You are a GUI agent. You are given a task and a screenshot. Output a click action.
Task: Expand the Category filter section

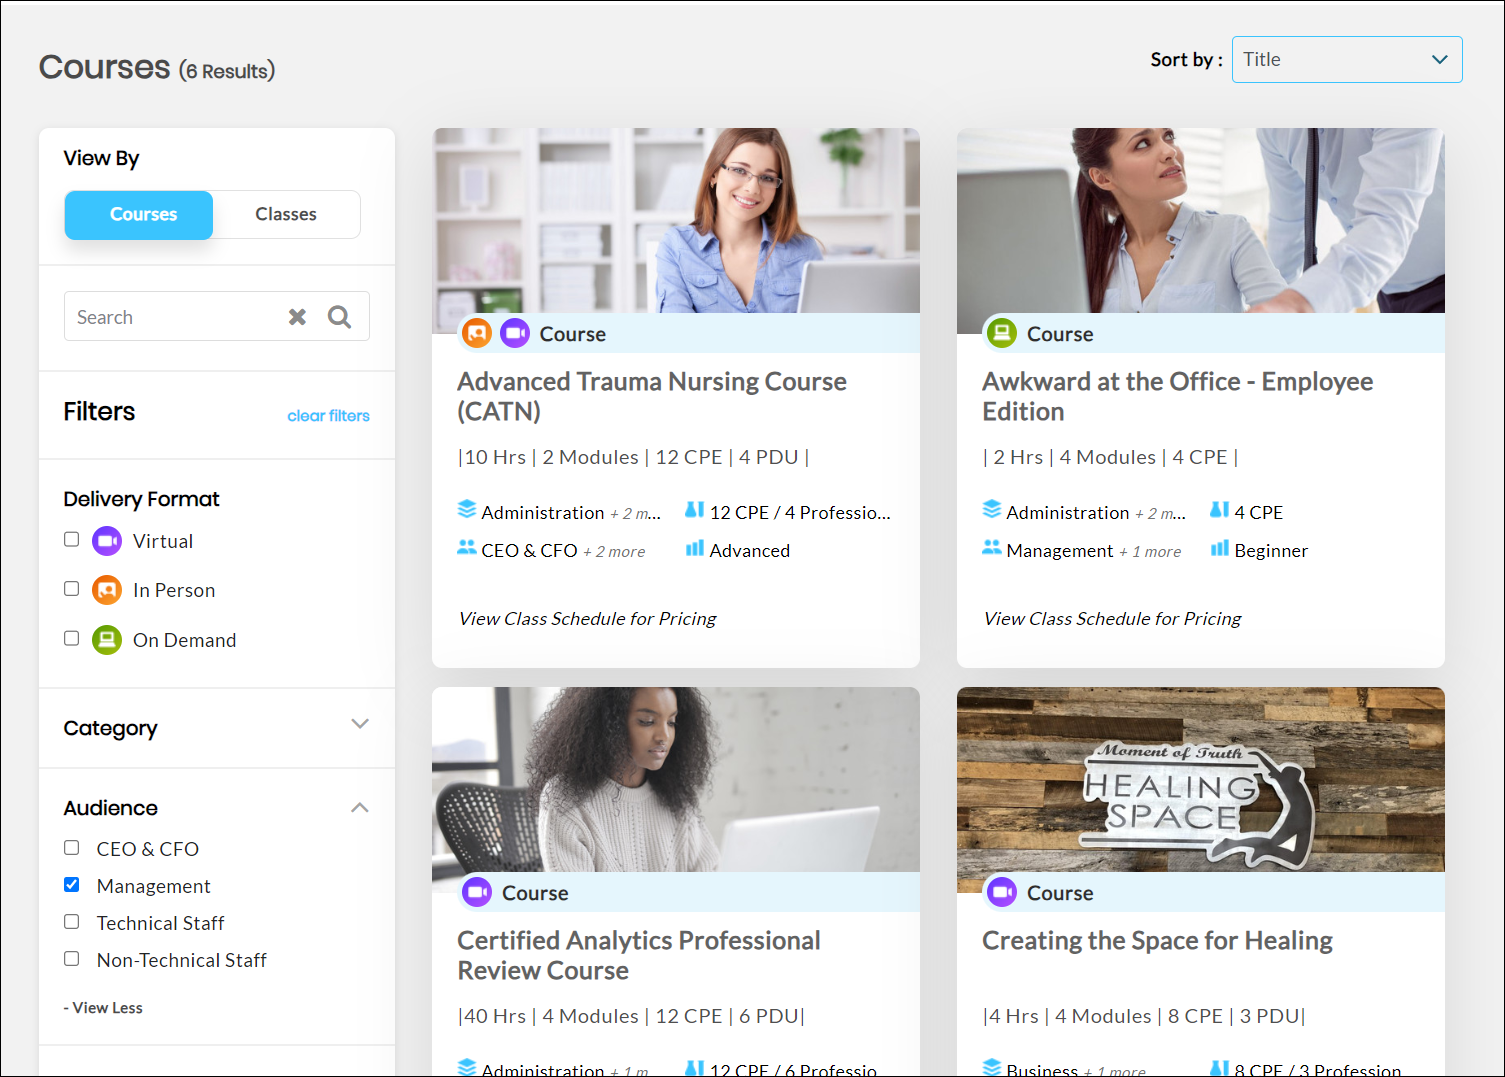pyautogui.click(x=360, y=724)
